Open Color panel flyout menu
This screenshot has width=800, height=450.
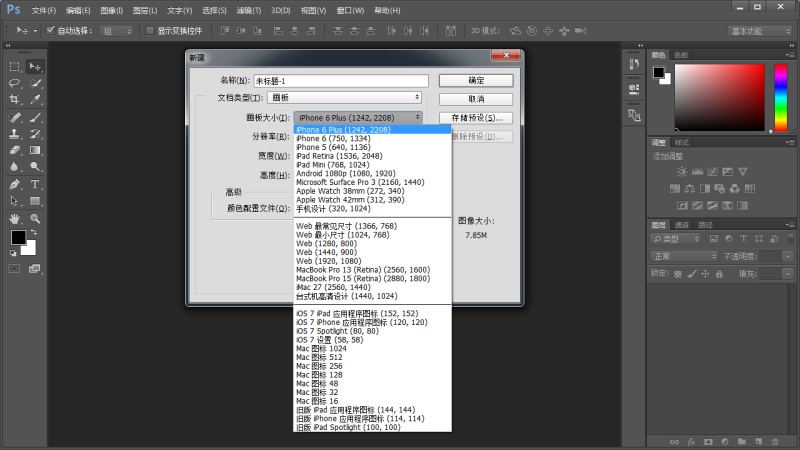tap(790, 55)
